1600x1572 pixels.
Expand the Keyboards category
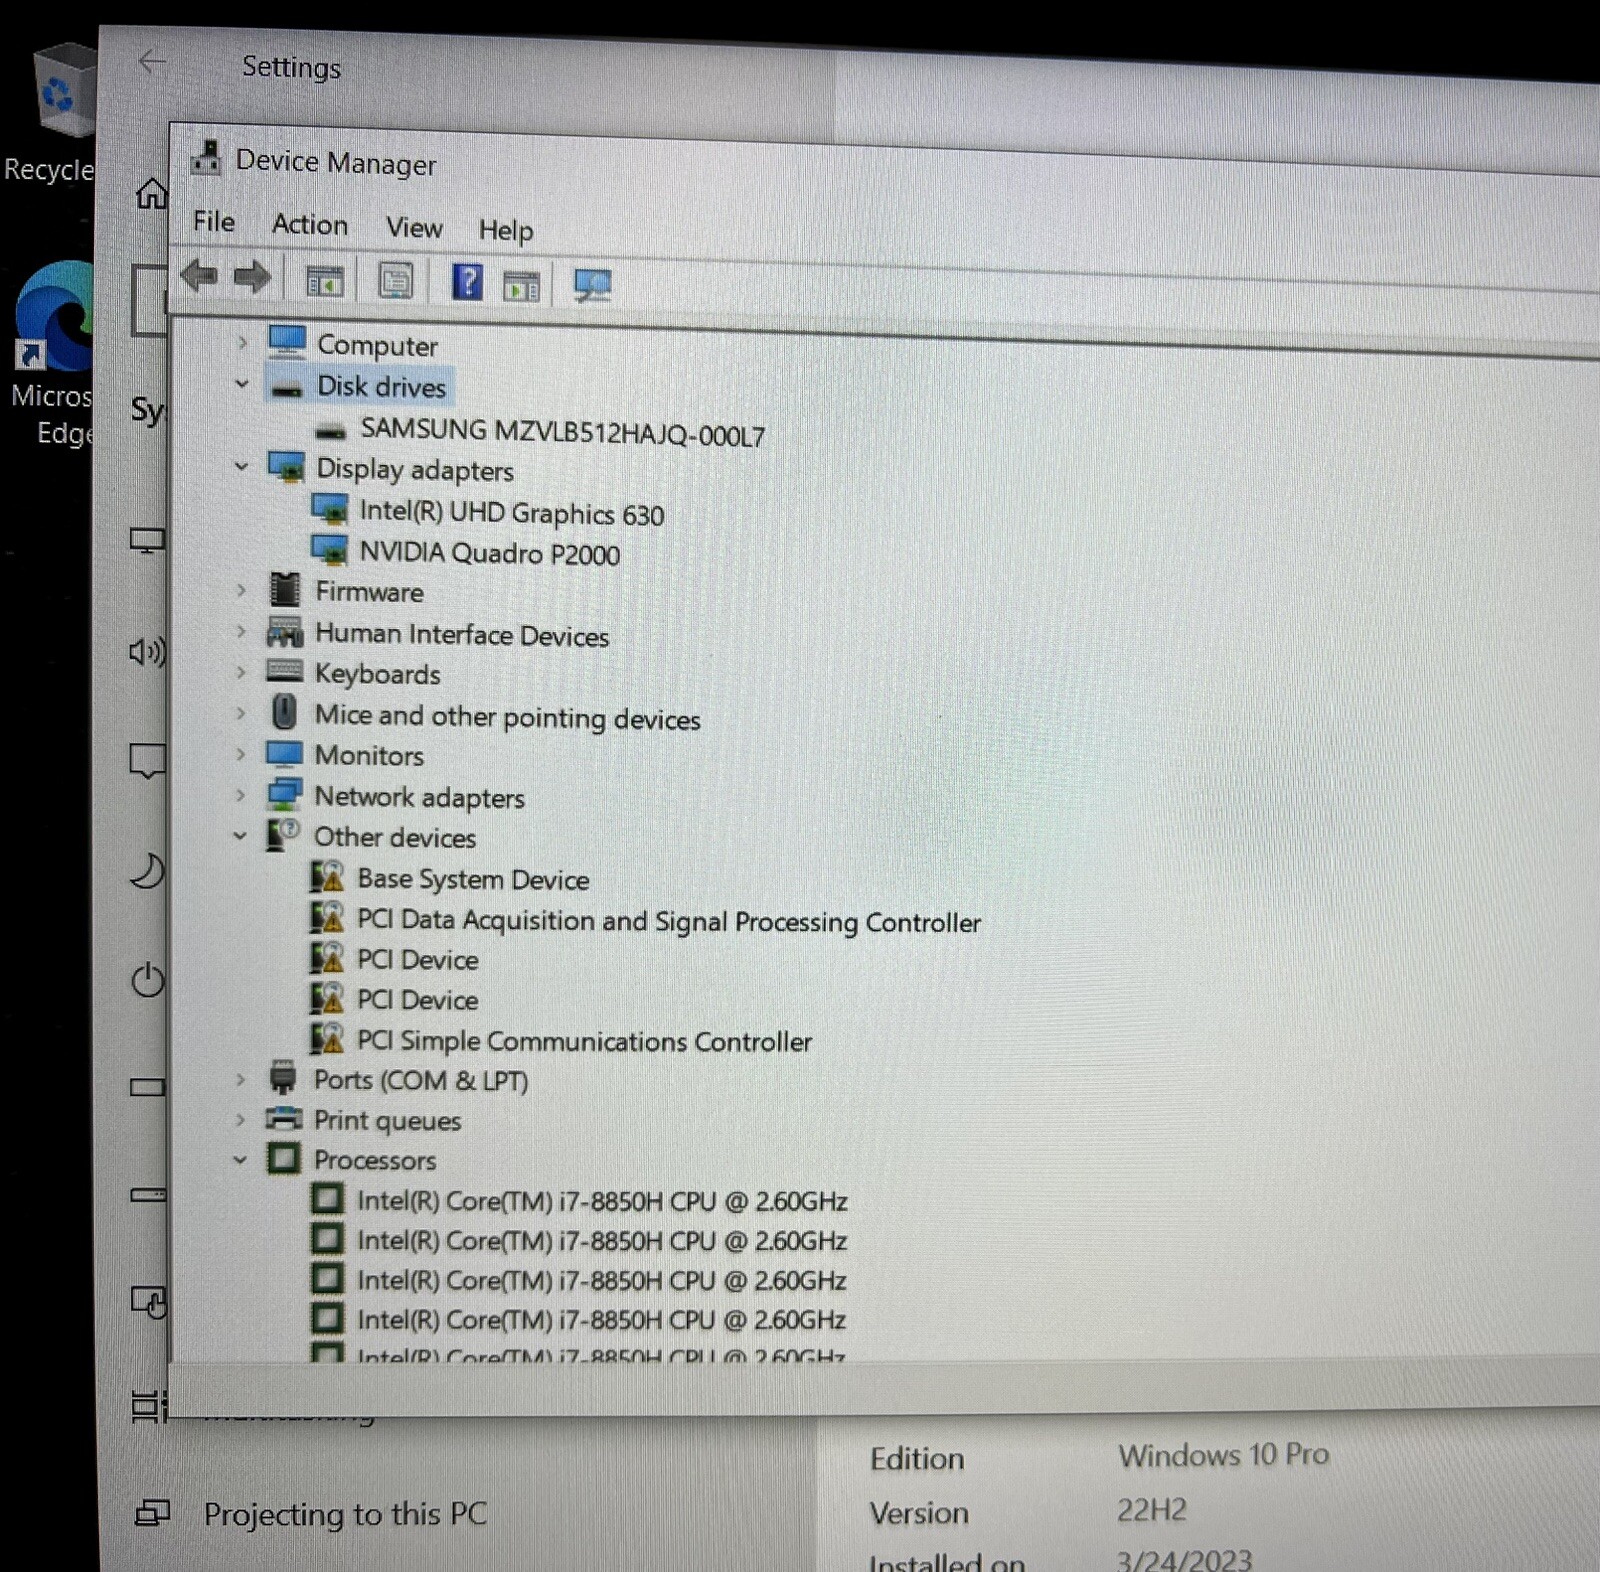click(240, 672)
